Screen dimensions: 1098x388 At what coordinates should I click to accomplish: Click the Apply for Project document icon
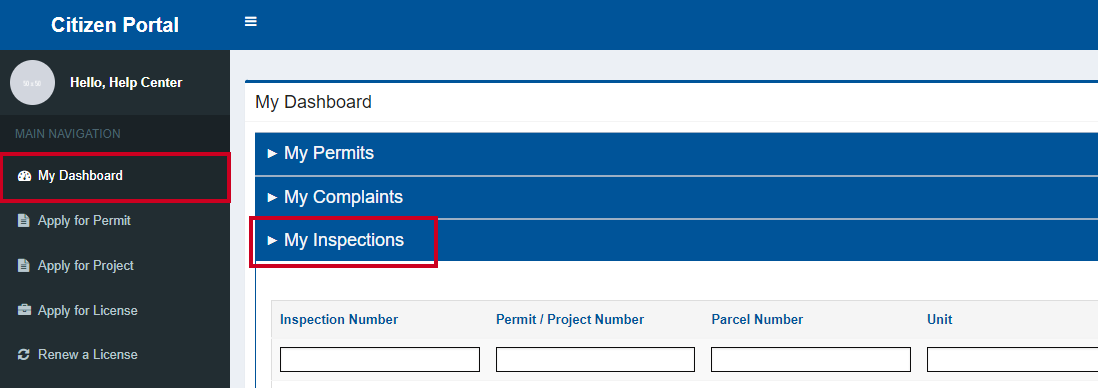click(x=24, y=265)
